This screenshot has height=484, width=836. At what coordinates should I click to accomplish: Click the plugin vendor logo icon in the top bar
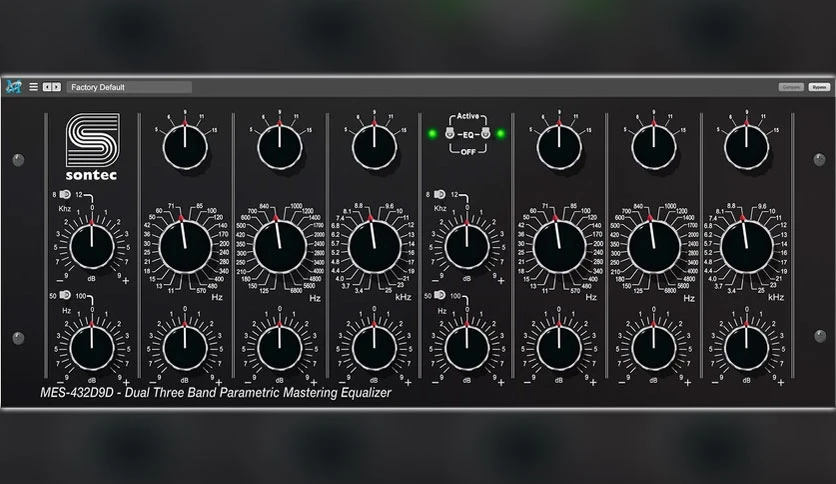click(x=14, y=87)
